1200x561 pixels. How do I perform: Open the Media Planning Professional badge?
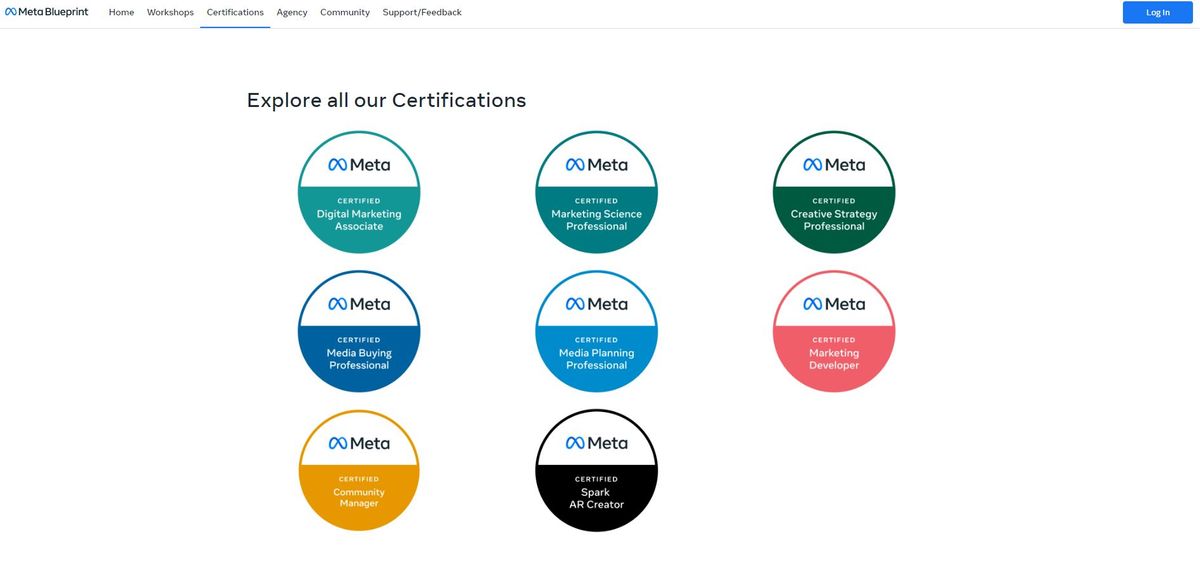click(x=597, y=331)
